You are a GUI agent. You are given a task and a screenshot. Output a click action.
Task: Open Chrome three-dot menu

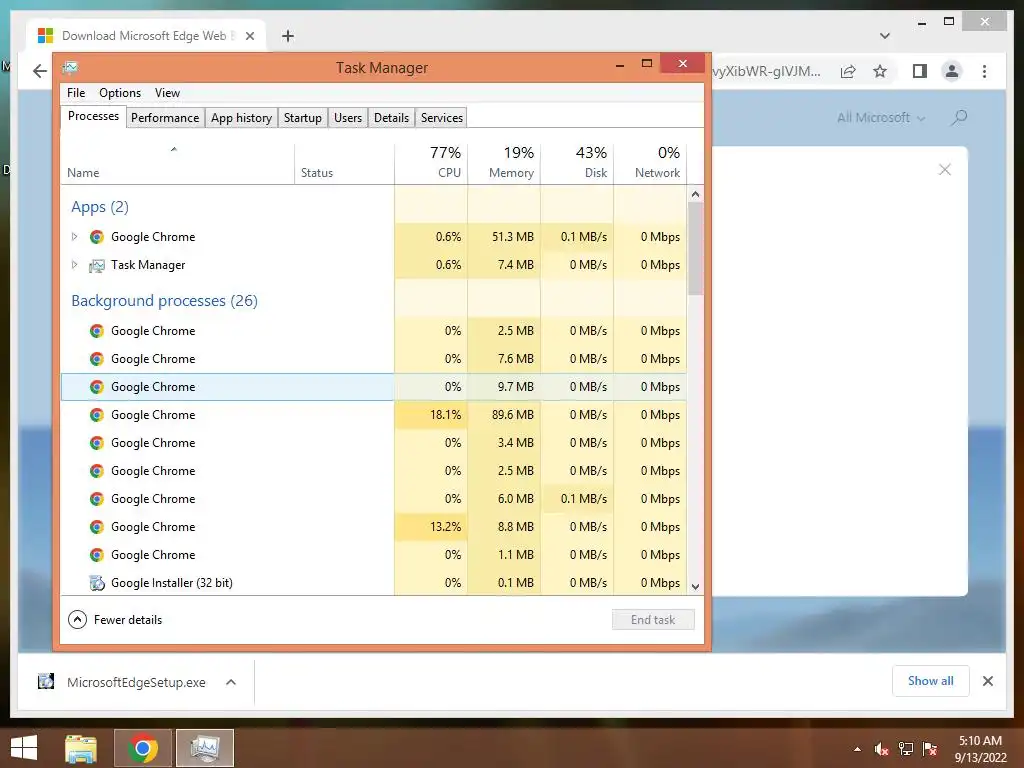984,71
